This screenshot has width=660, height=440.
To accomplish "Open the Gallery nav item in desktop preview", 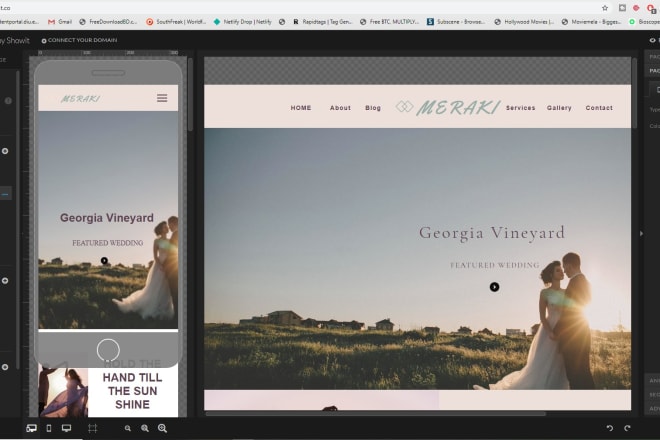I will click(x=559, y=108).
